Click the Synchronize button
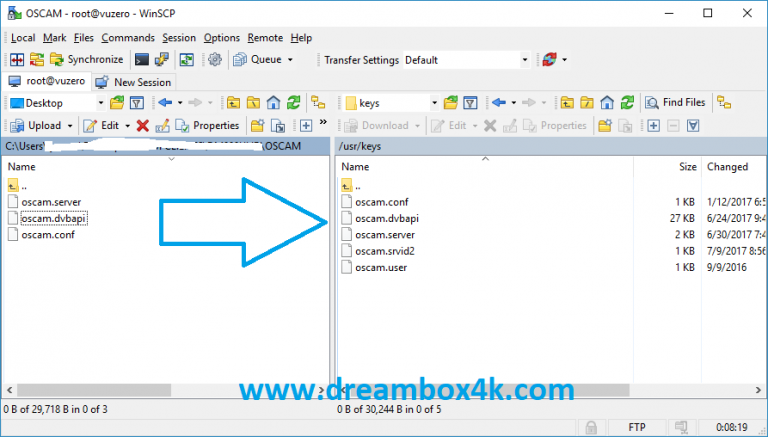The height and width of the screenshot is (437, 768). coord(87,60)
